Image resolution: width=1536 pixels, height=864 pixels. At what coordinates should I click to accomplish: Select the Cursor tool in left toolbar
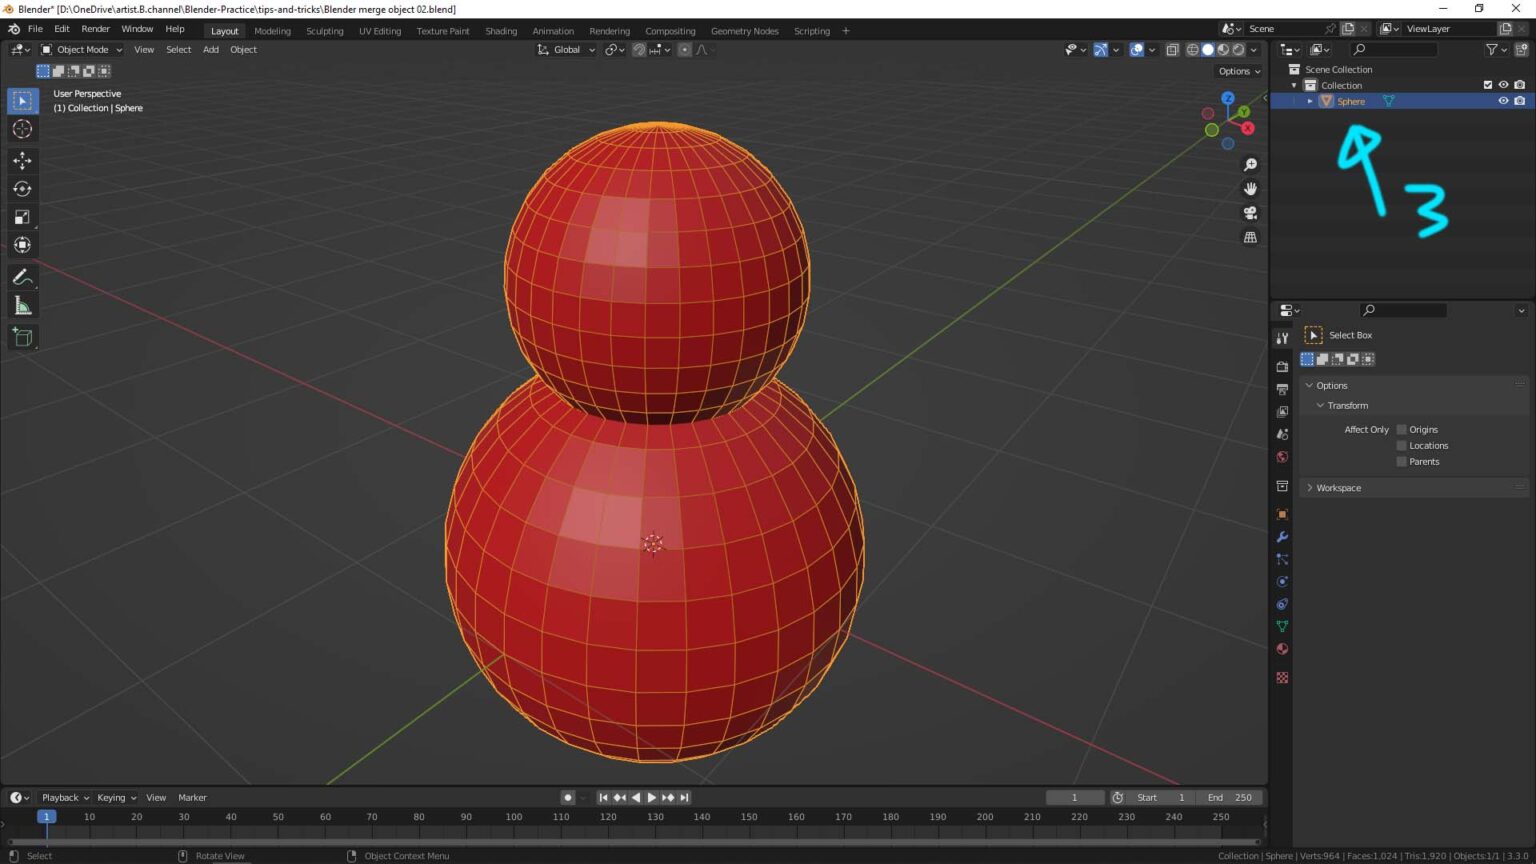coord(22,129)
